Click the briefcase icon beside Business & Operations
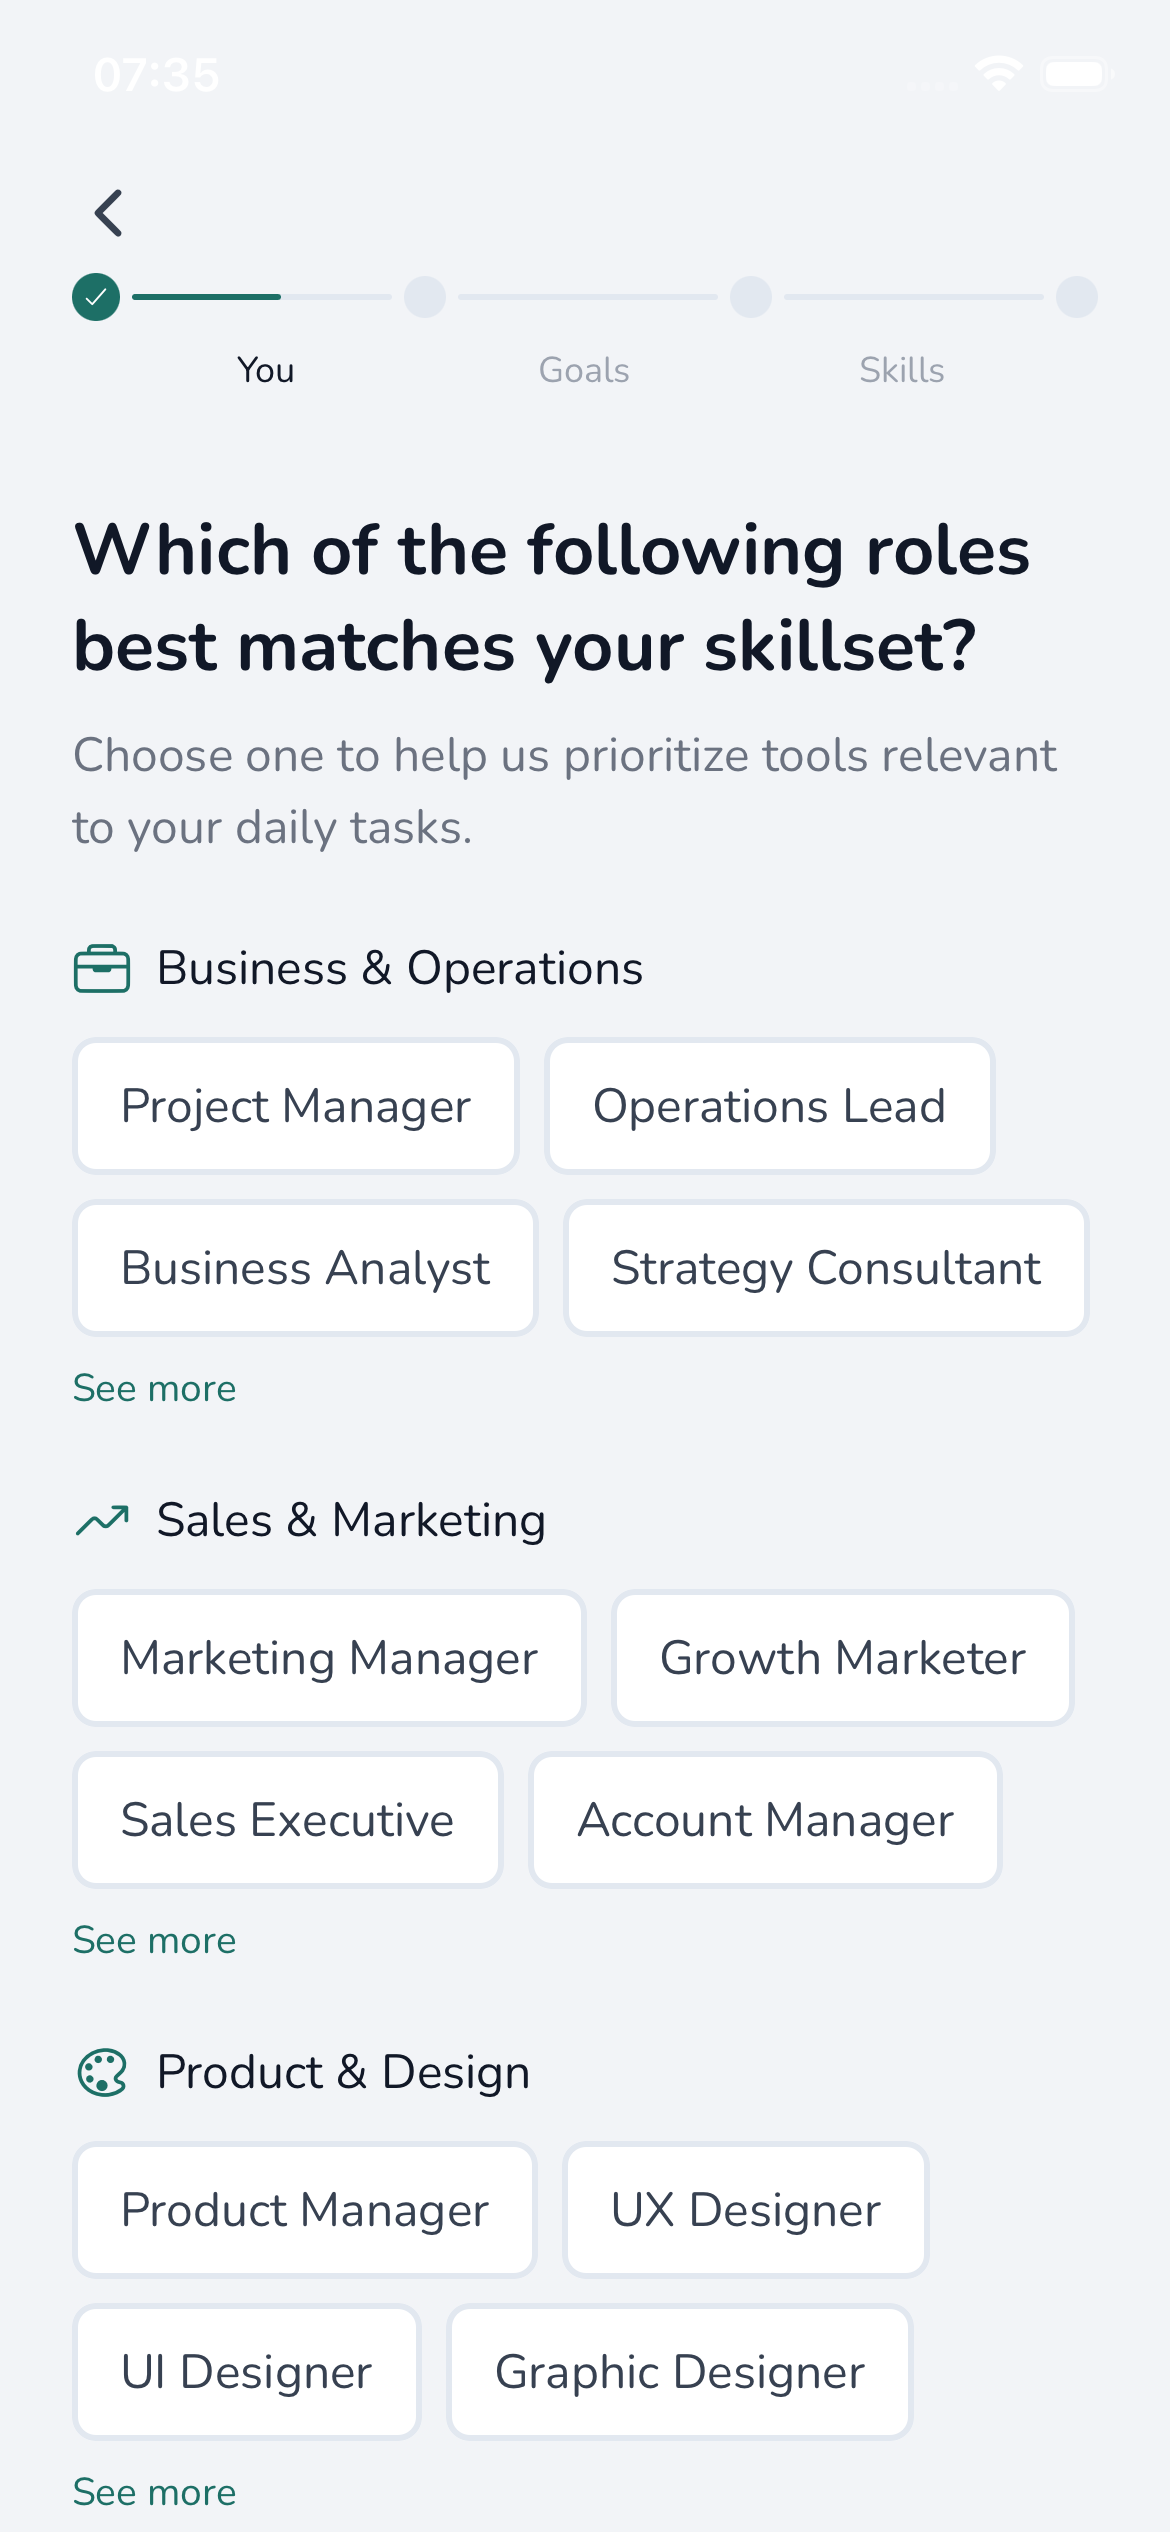 coord(102,967)
